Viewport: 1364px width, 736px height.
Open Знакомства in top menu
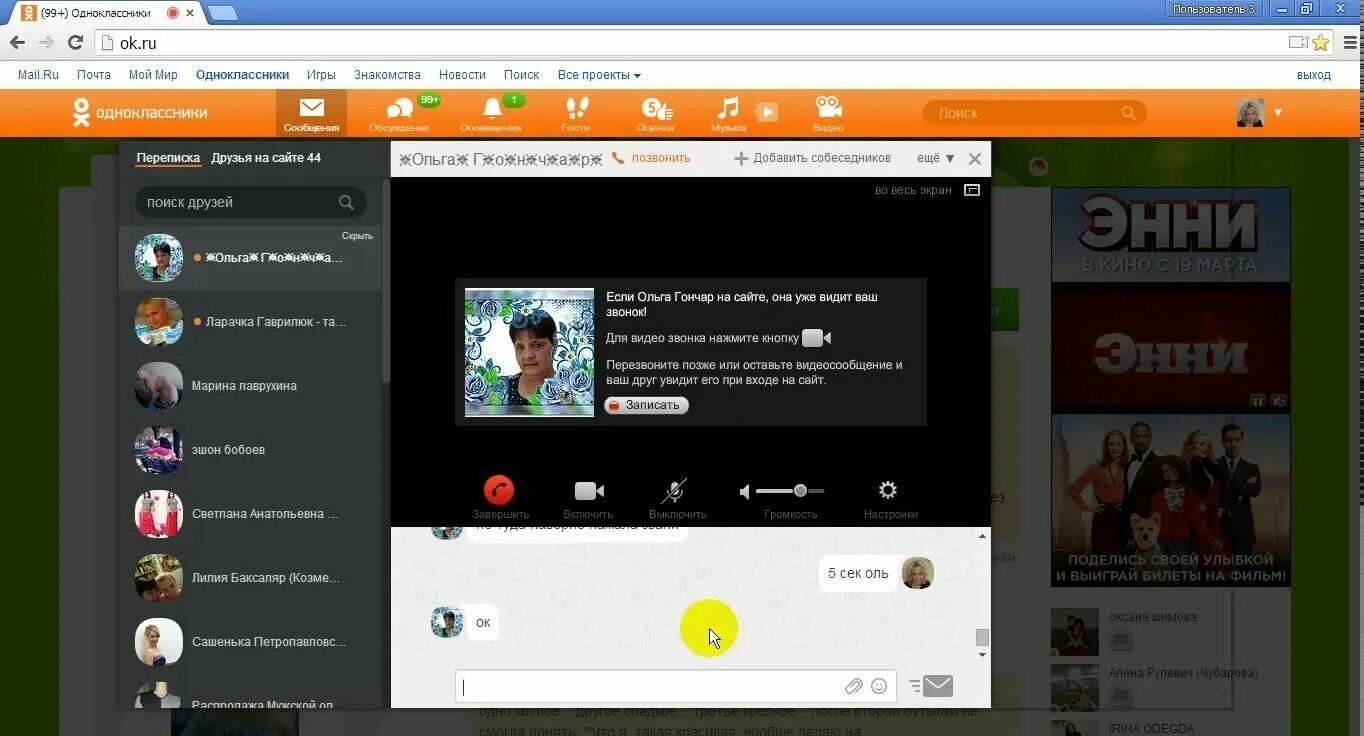(387, 75)
